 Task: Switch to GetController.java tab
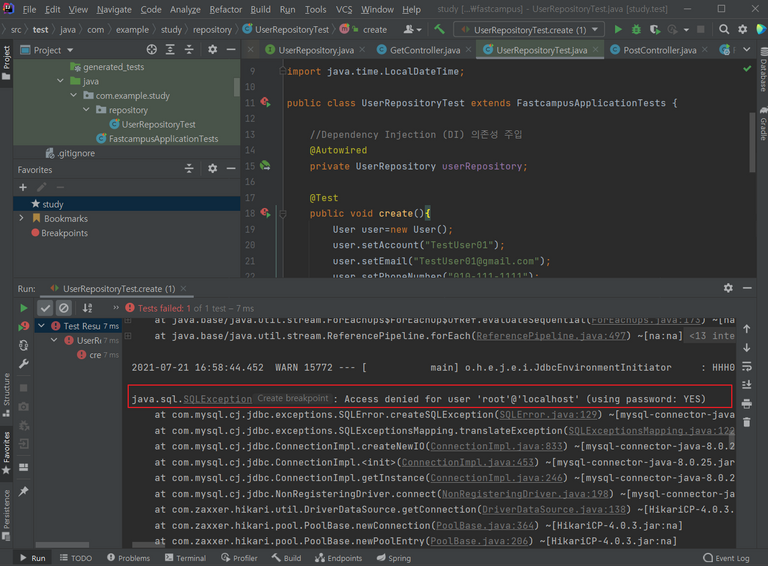[x=425, y=50]
